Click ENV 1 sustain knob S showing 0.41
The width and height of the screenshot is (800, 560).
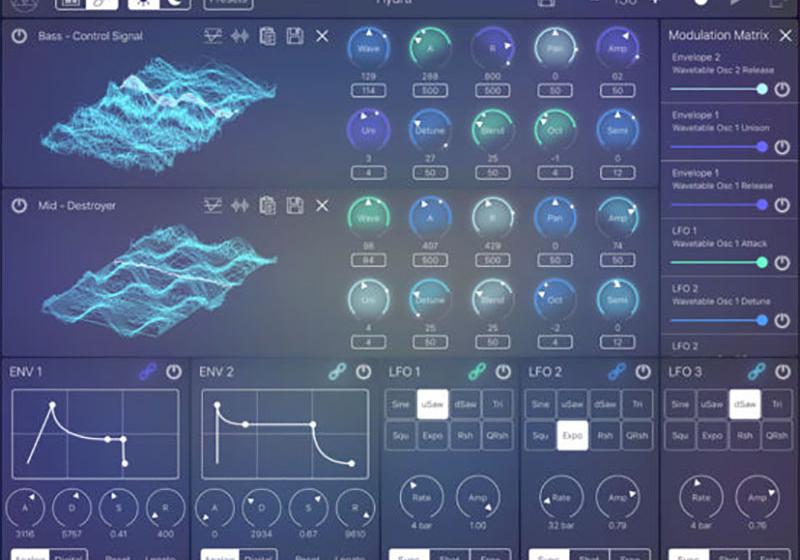pos(119,508)
